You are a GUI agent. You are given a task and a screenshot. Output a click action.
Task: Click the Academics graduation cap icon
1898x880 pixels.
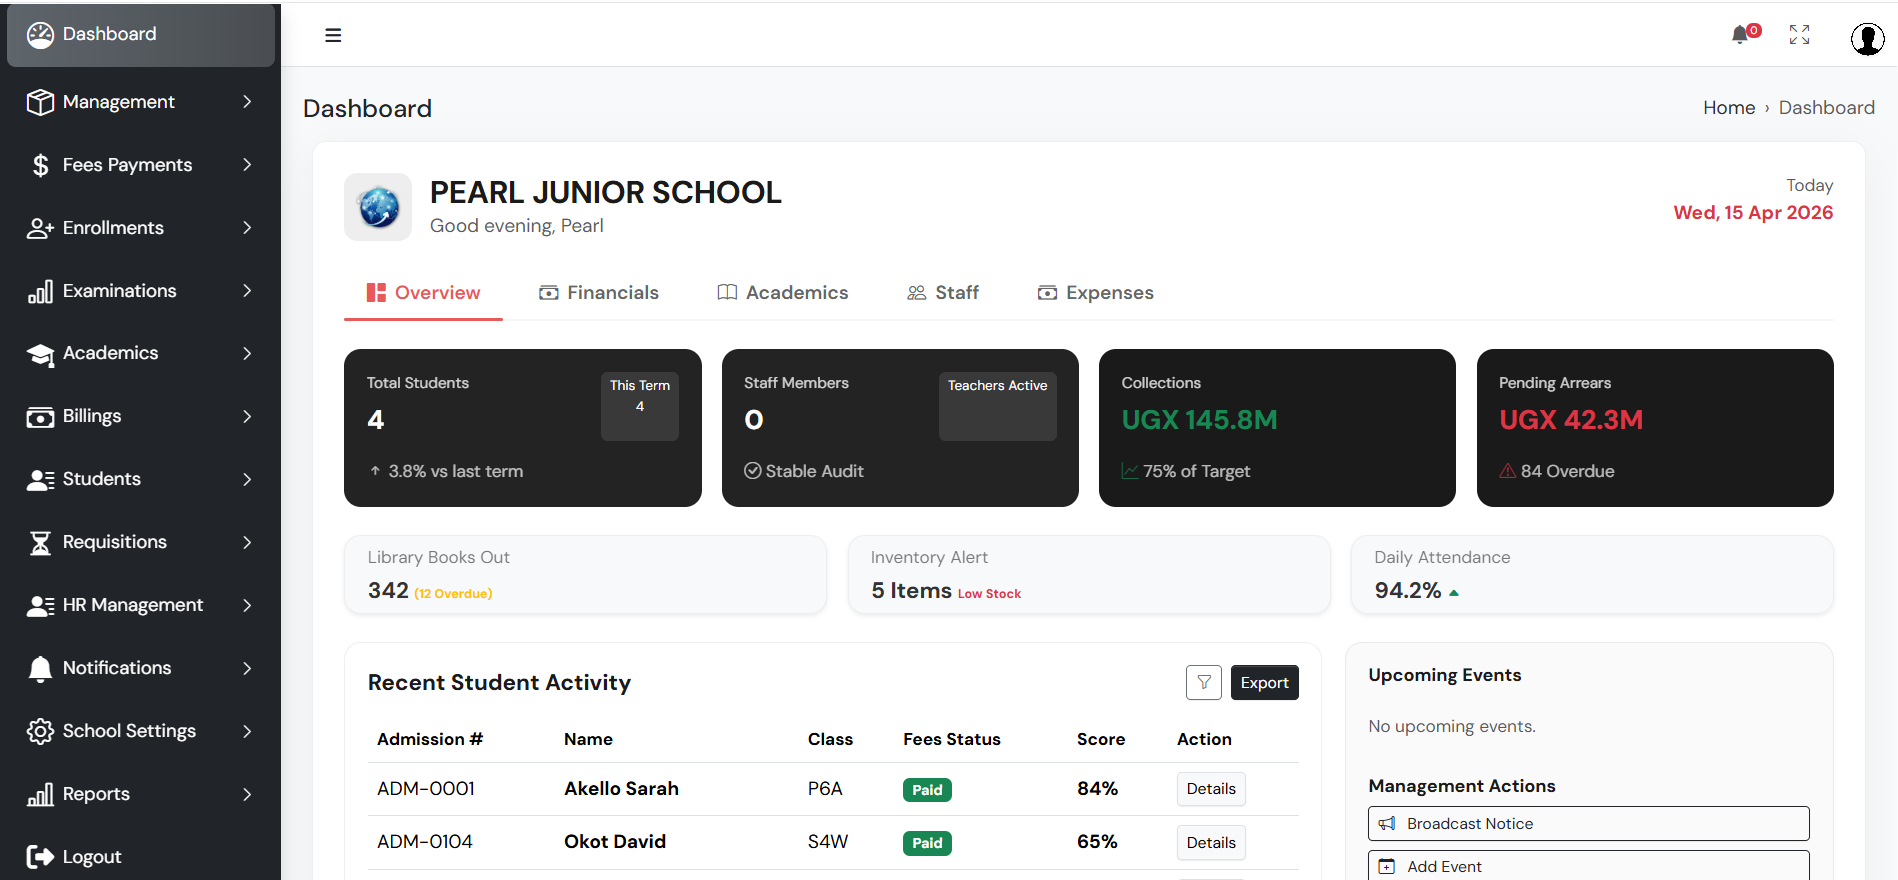coord(40,354)
